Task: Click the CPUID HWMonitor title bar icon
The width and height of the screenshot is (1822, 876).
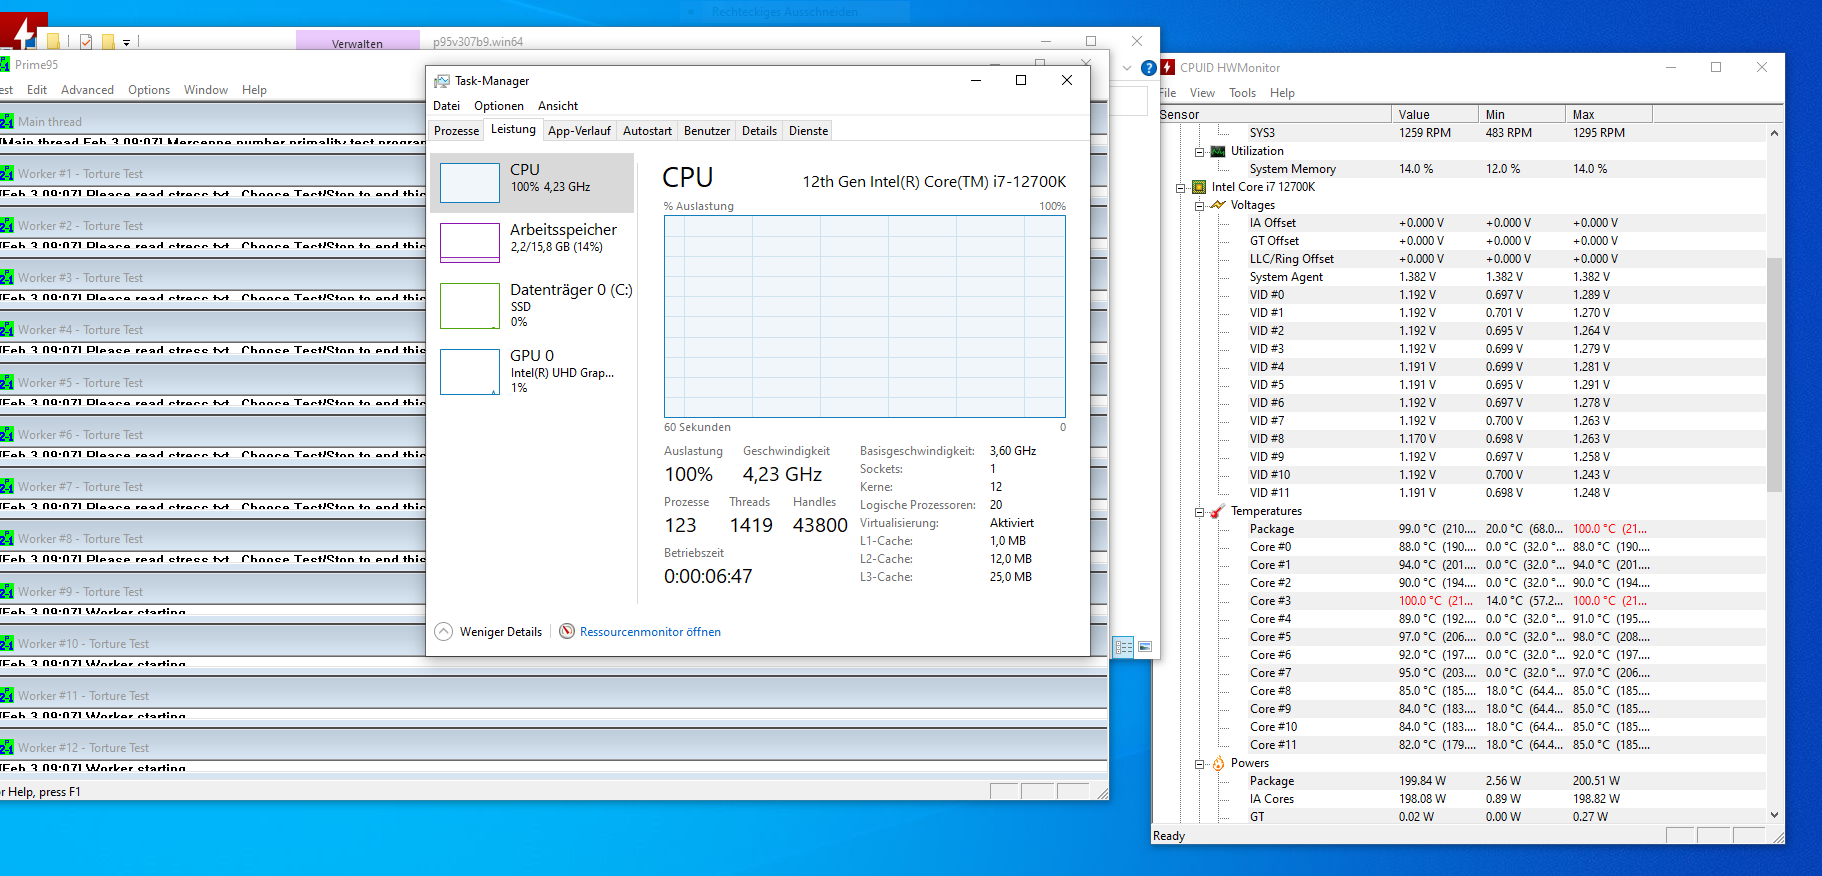Action: (1167, 67)
